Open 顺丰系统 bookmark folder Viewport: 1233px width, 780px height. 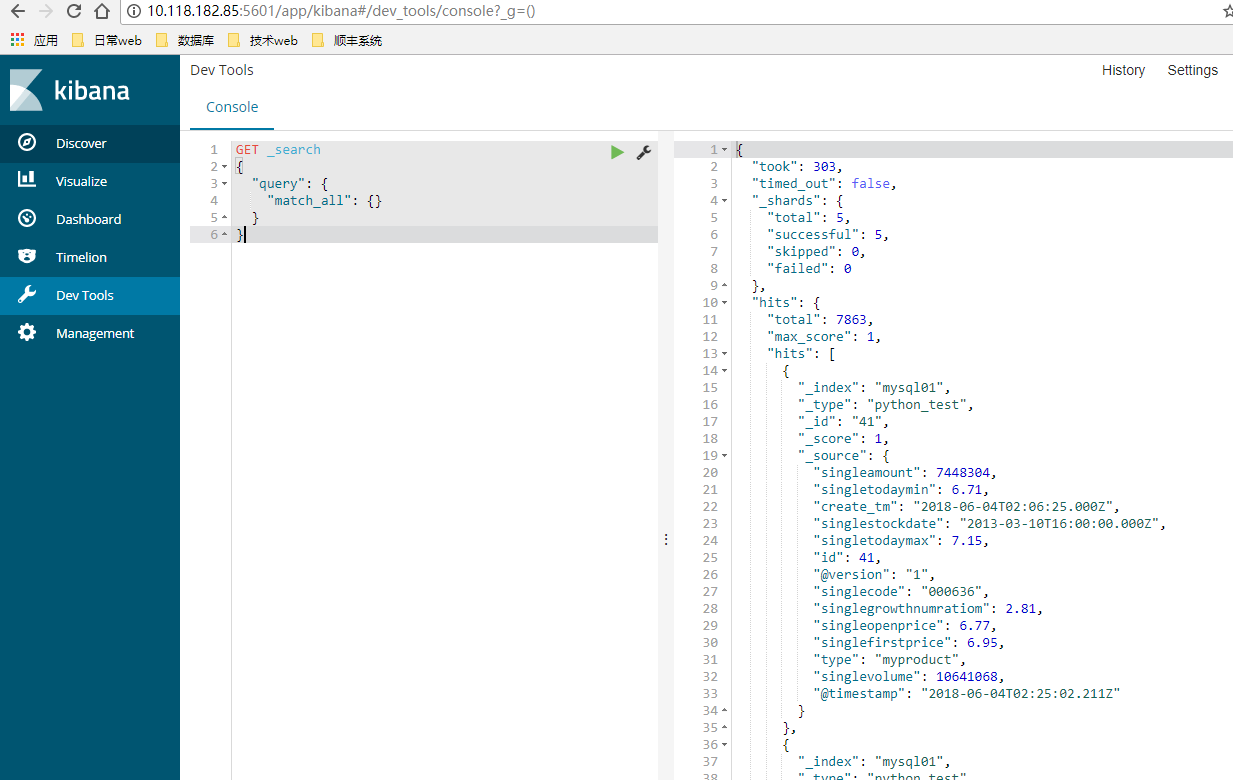[x=346, y=41]
